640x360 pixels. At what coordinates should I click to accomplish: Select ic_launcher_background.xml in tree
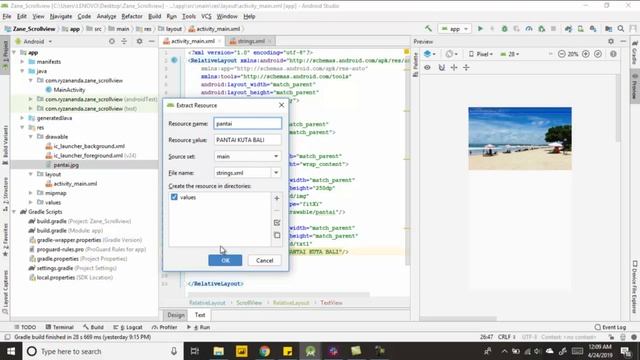89,146
